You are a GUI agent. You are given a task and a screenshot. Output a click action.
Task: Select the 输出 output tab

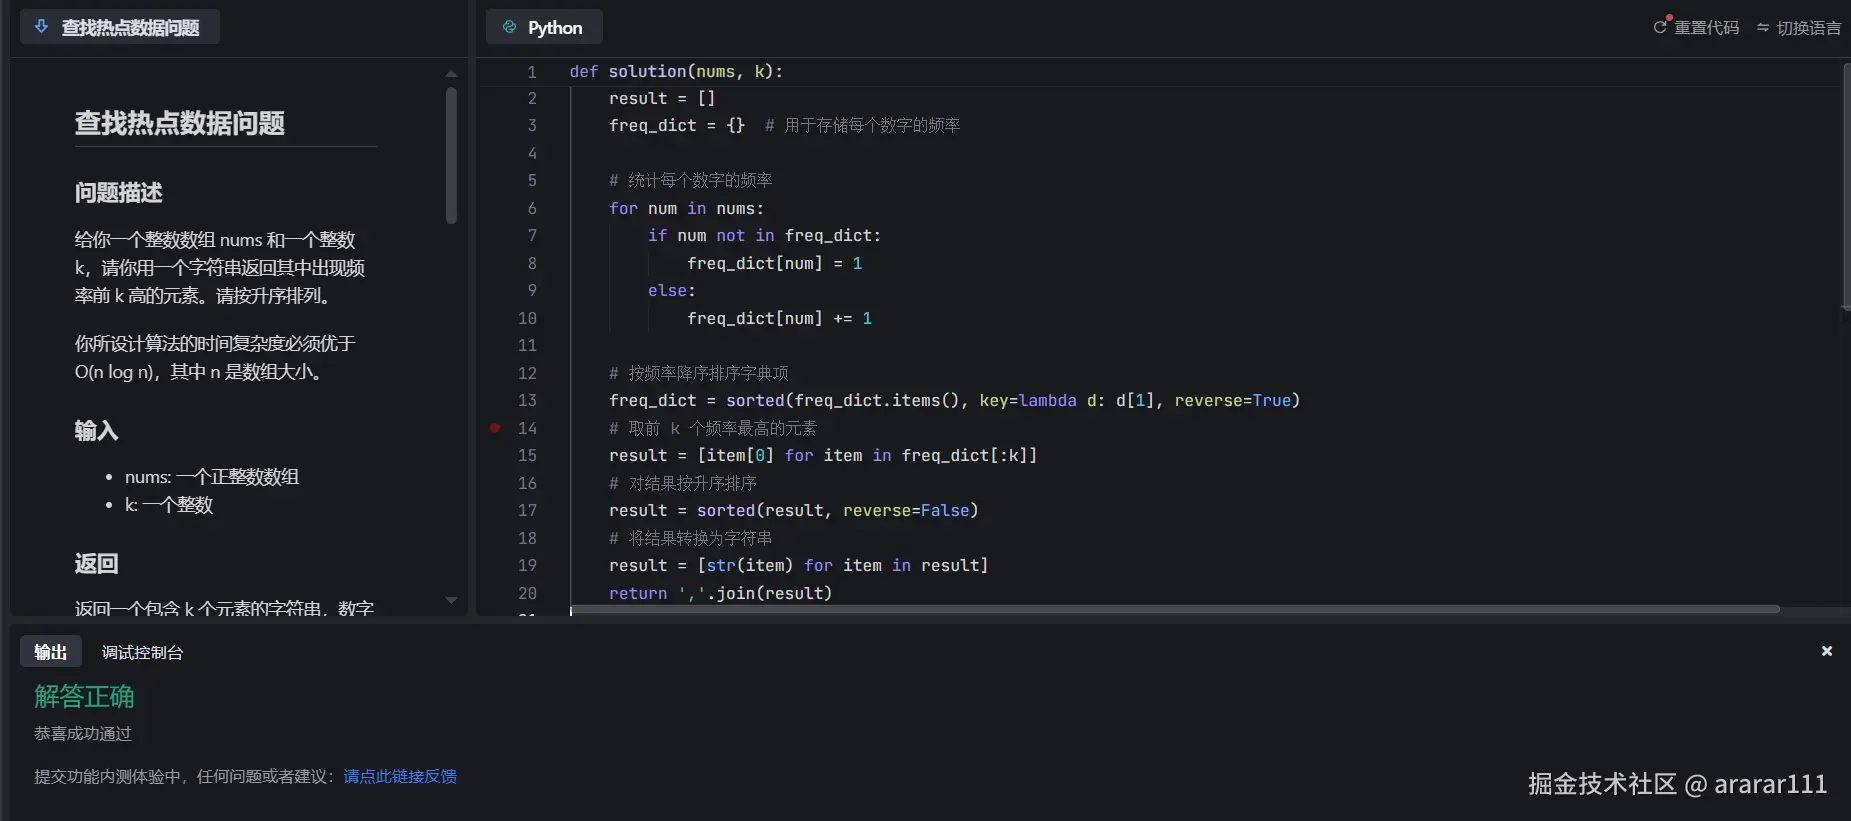[x=50, y=652]
